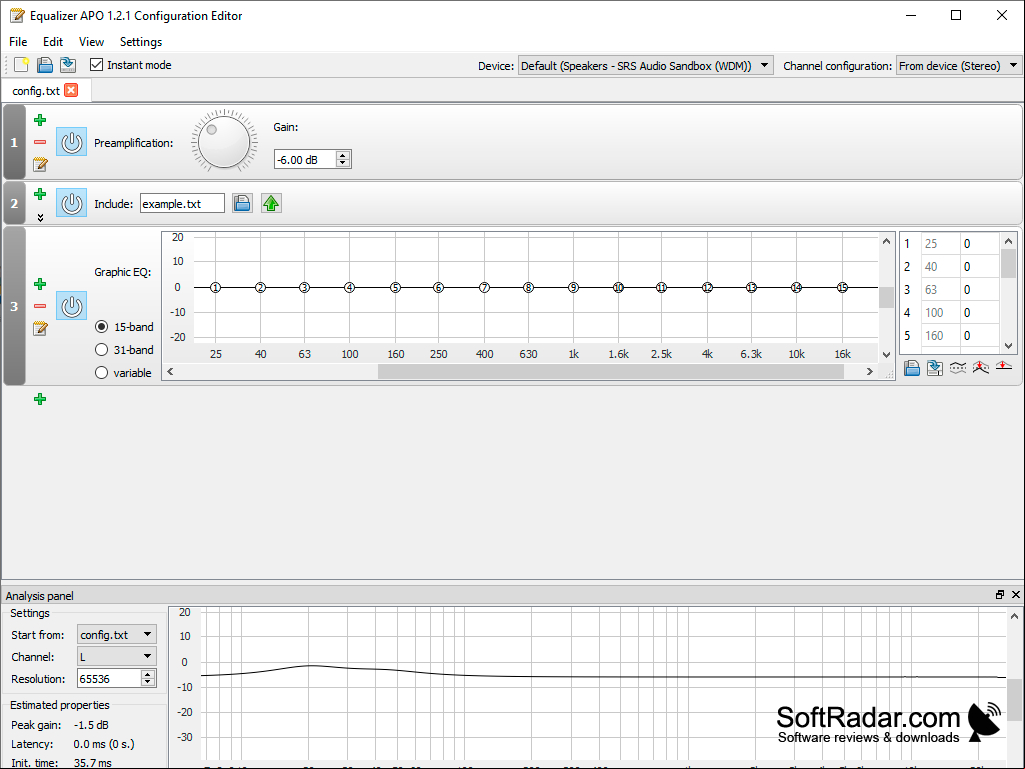This screenshot has width=1025, height=769.
Task: Select the 15-band radio option
Action: tap(101, 326)
